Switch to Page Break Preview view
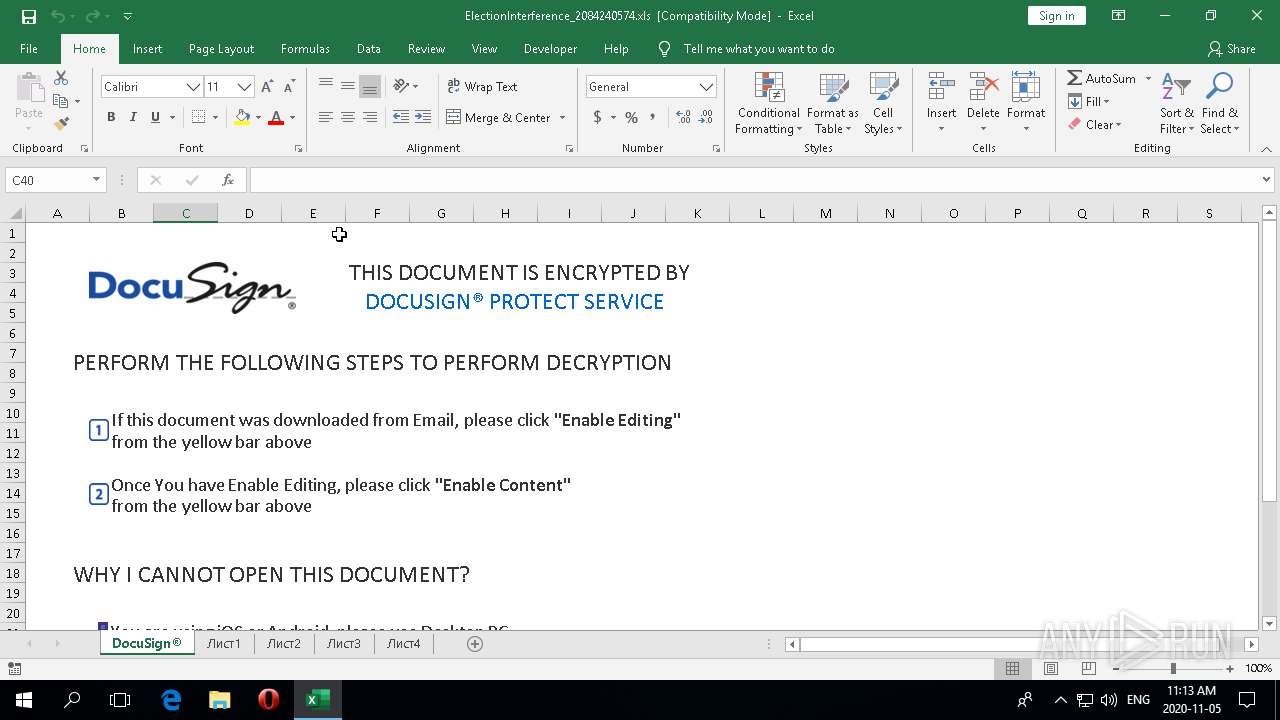Screen dimensions: 1280x720 click(1089, 668)
